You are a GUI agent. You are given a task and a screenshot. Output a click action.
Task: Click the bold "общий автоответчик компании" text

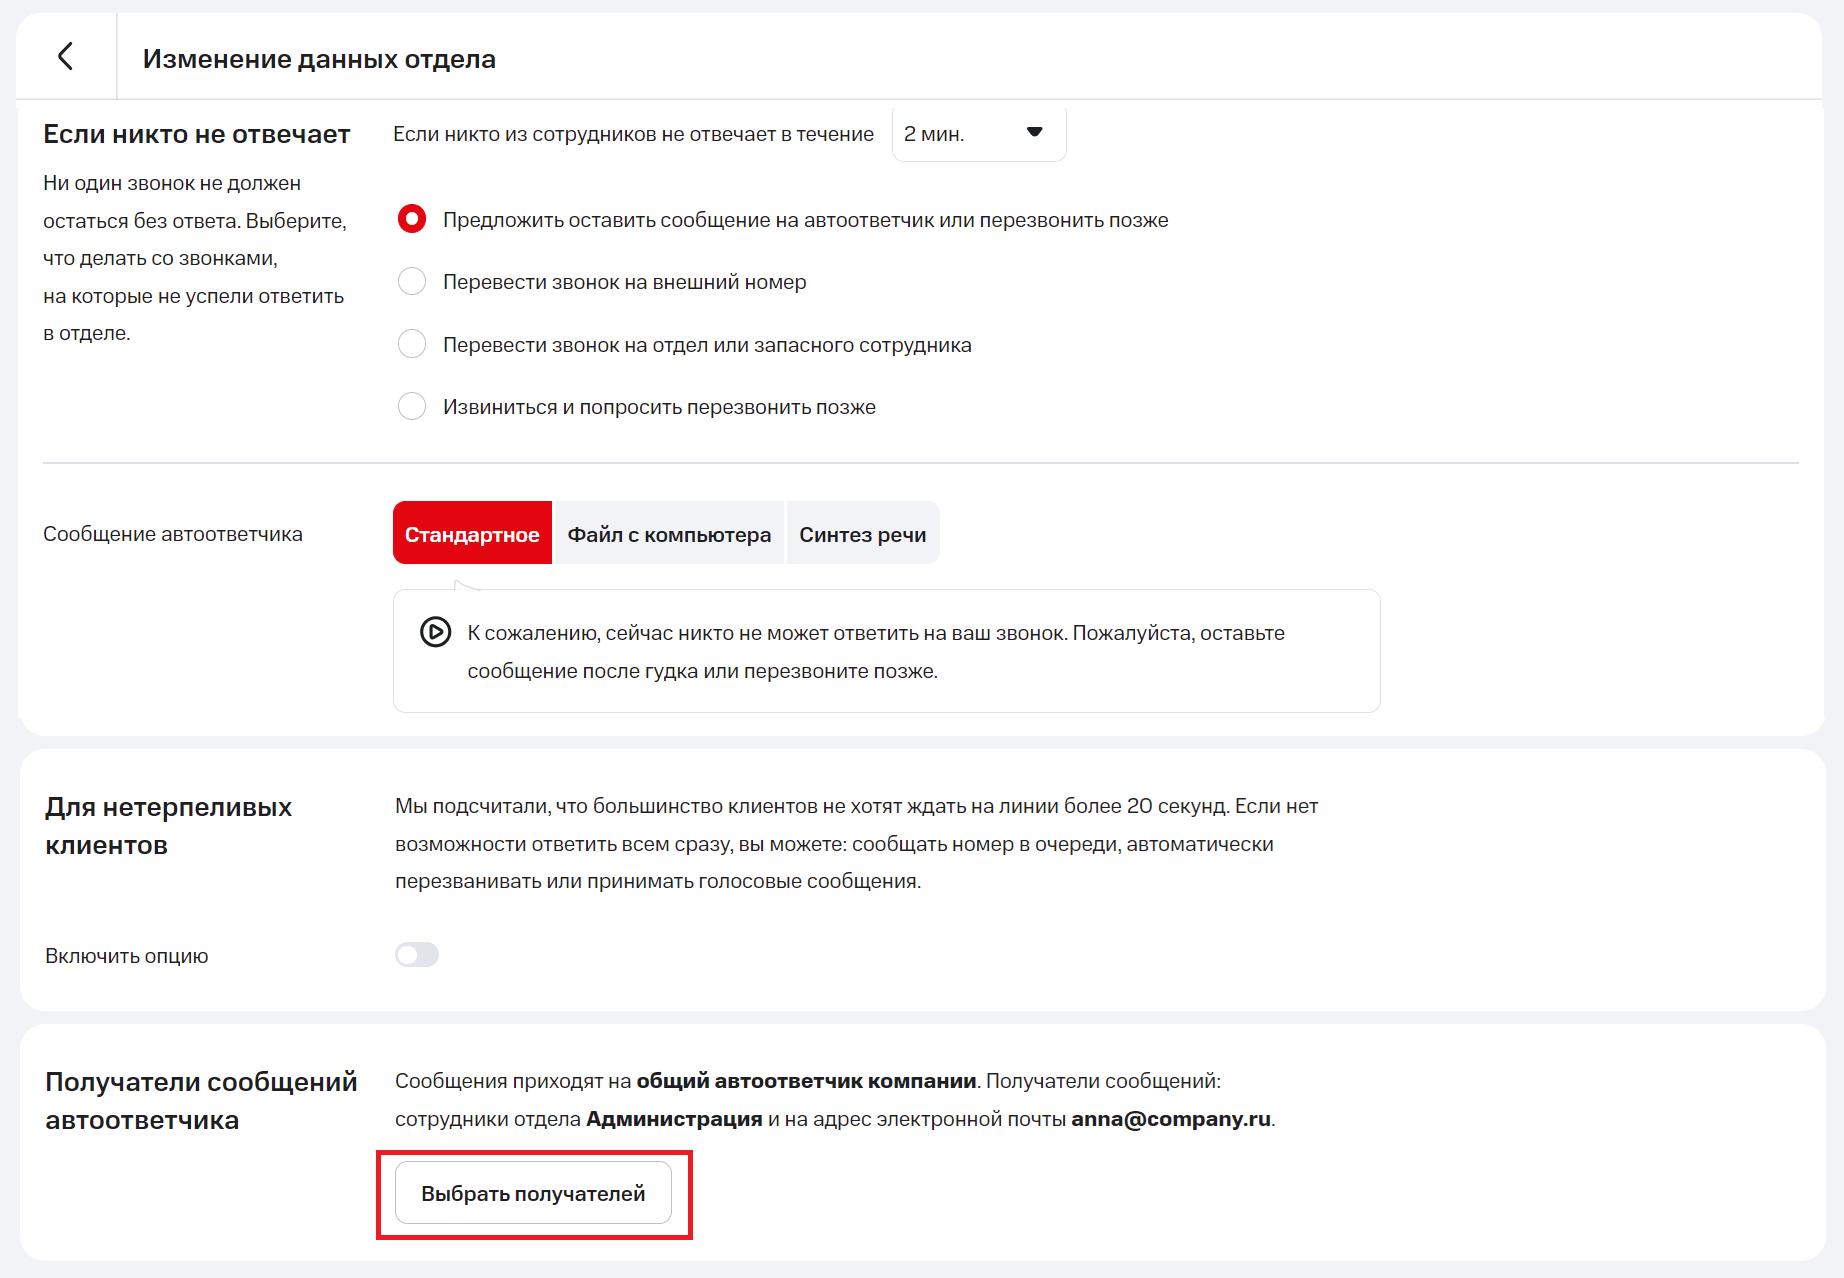tap(806, 1081)
